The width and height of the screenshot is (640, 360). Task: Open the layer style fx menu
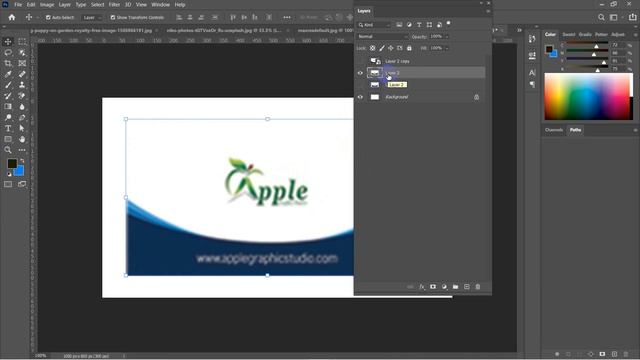click(x=422, y=287)
